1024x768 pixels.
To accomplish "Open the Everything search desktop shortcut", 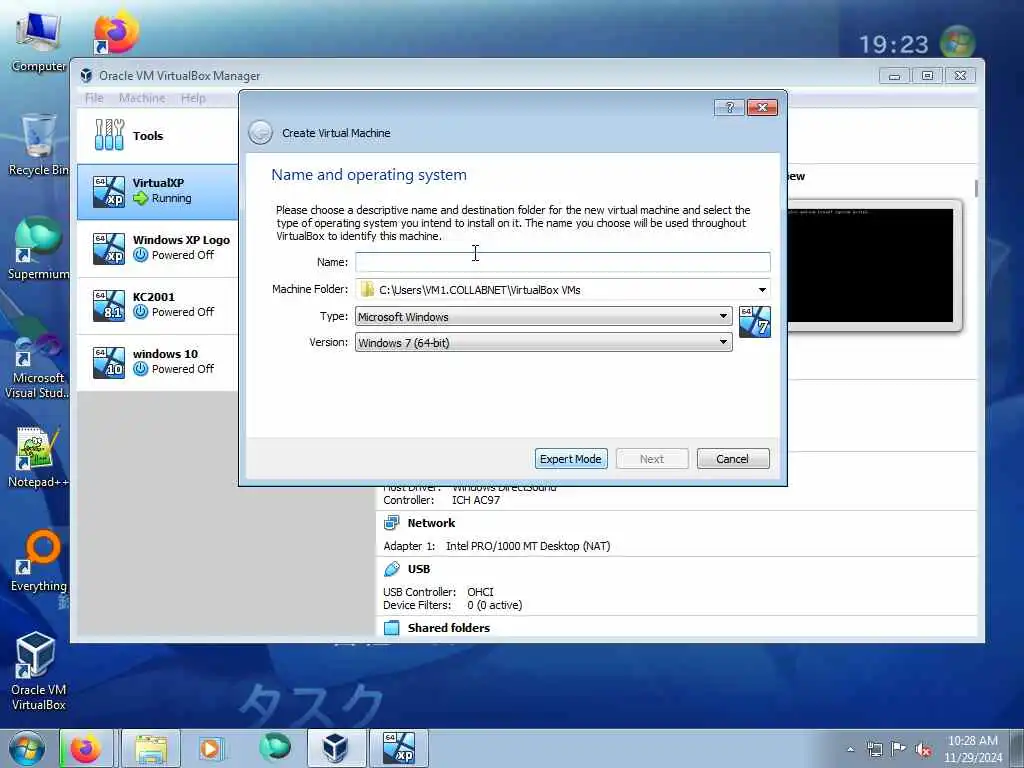I will pyautogui.click(x=39, y=562).
